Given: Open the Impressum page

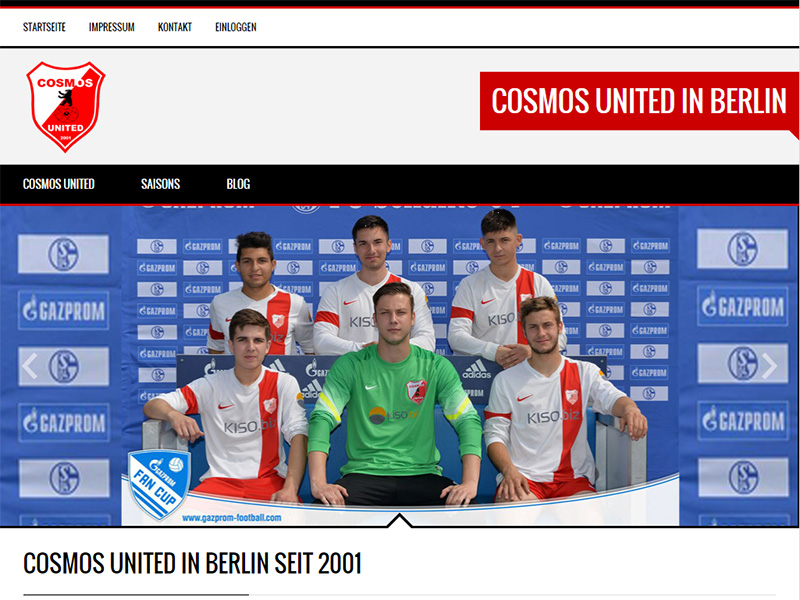Looking at the screenshot, I should [x=112, y=27].
